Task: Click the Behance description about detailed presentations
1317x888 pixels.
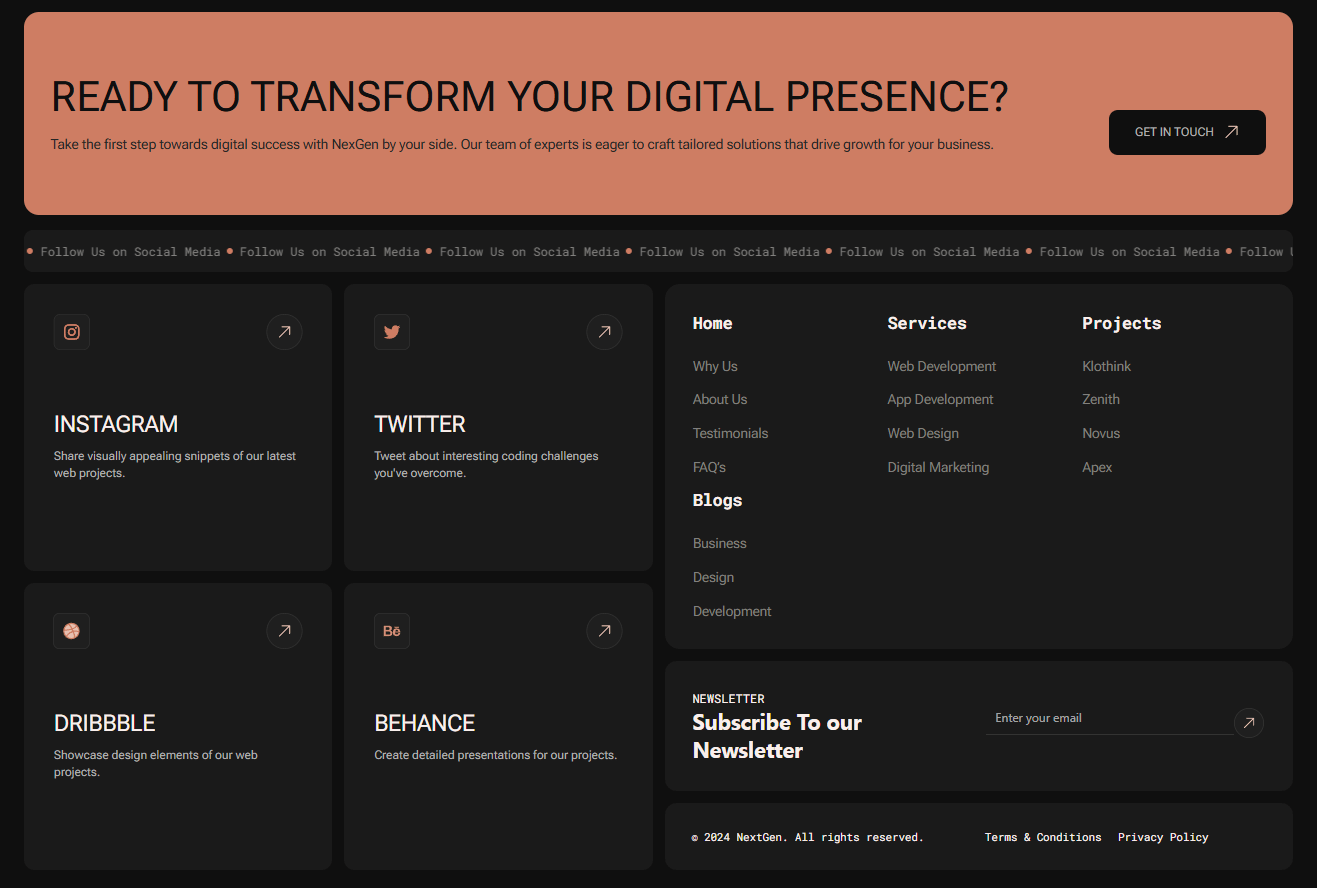Action: tap(496, 755)
